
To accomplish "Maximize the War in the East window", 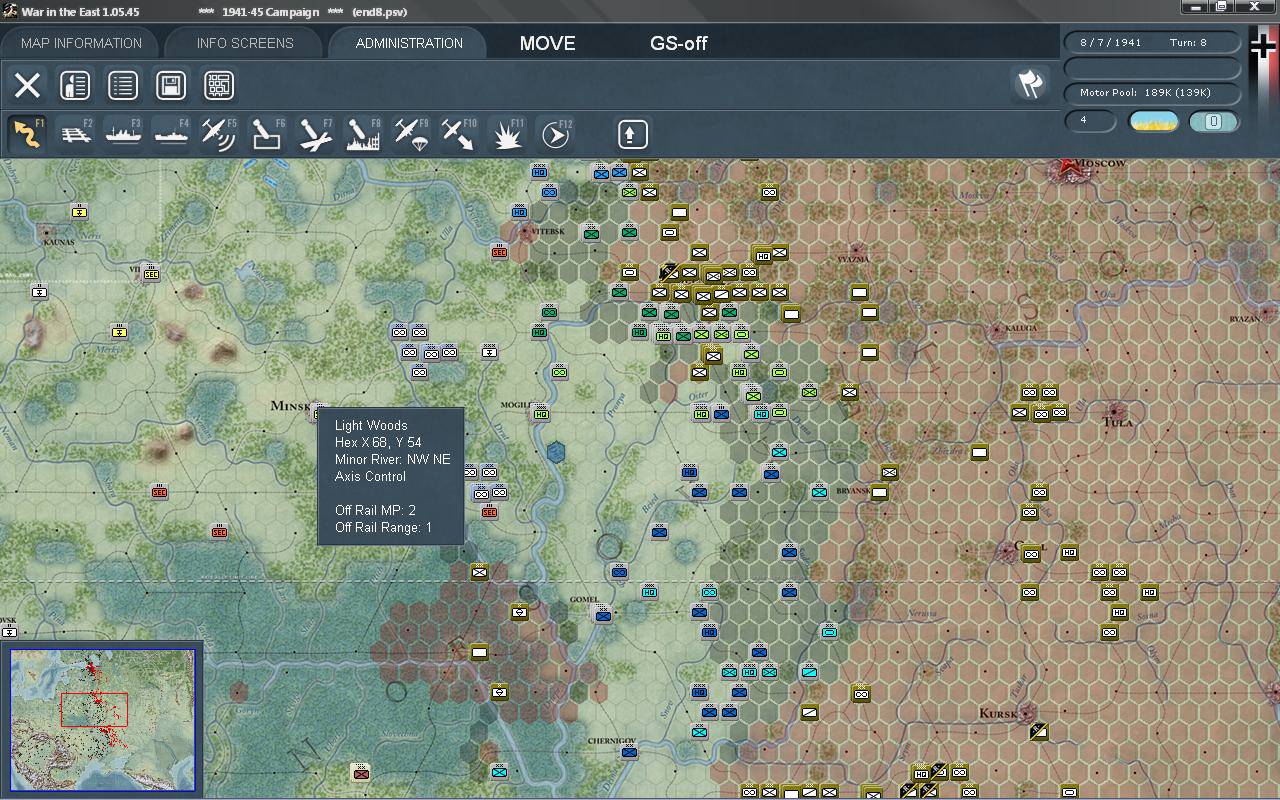I will (1221, 7).
